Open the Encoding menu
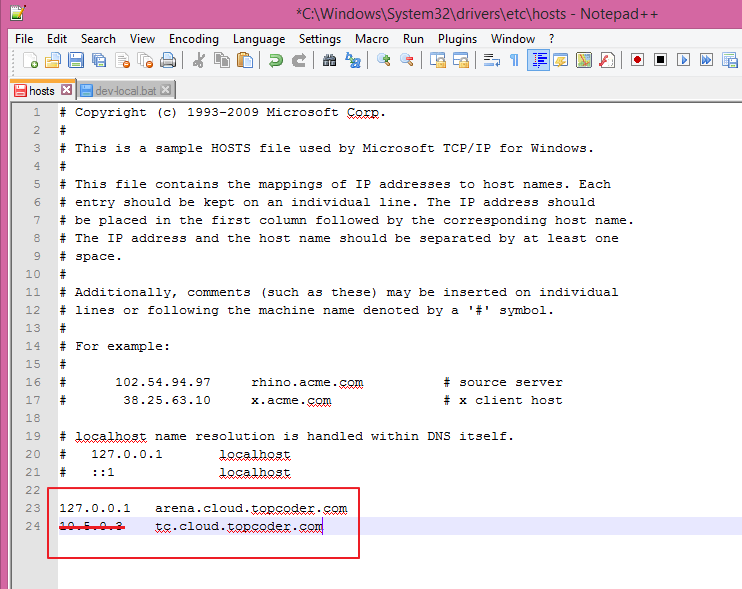The height and width of the screenshot is (589, 742). (x=194, y=39)
